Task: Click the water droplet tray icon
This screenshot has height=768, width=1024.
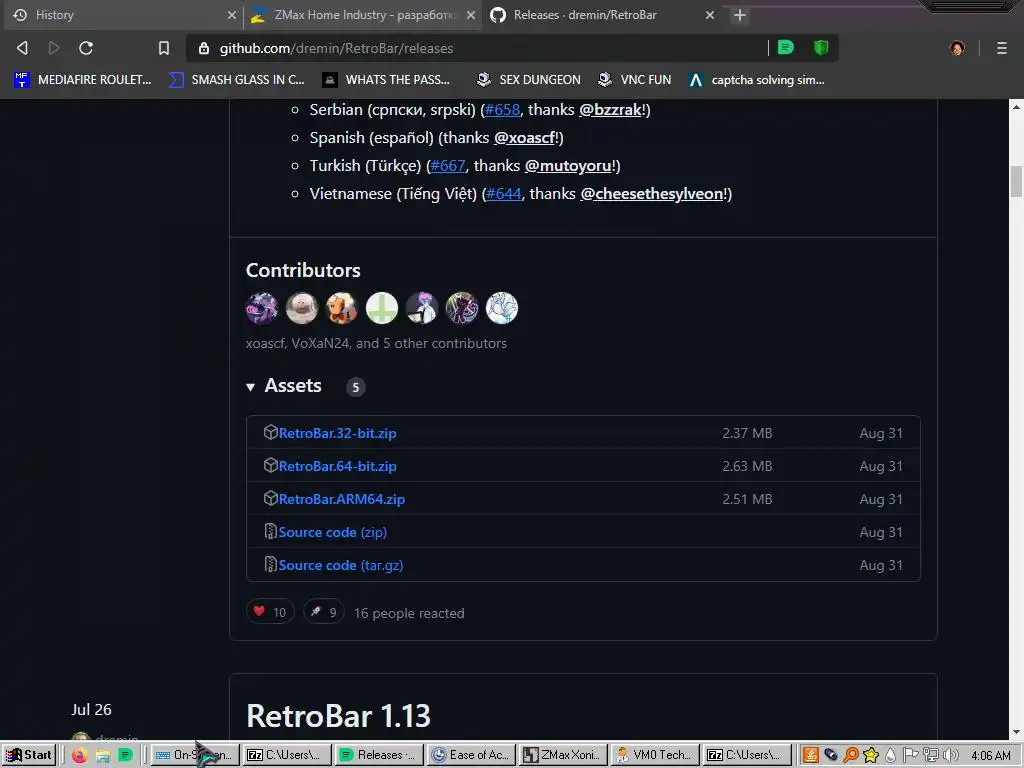Action: click(890, 755)
